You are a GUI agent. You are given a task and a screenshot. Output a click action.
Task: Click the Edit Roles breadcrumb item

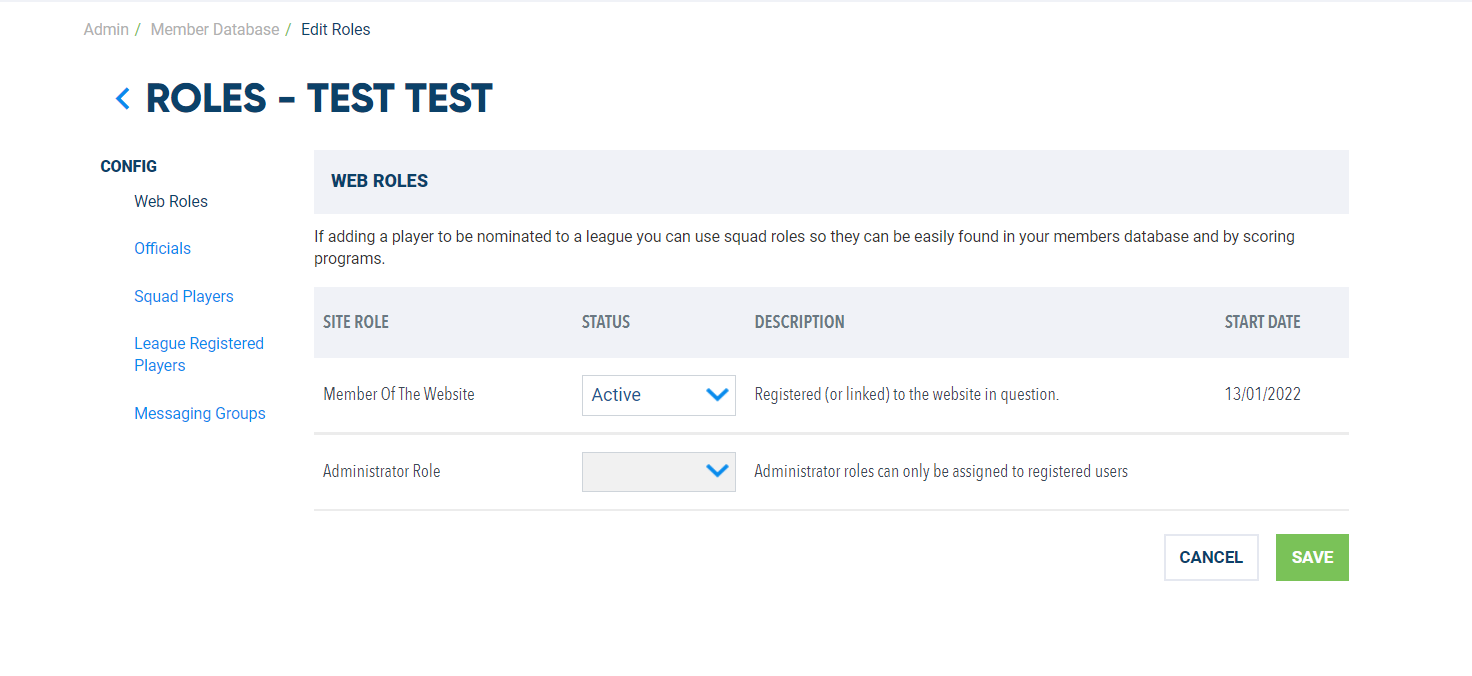click(336, 30)
